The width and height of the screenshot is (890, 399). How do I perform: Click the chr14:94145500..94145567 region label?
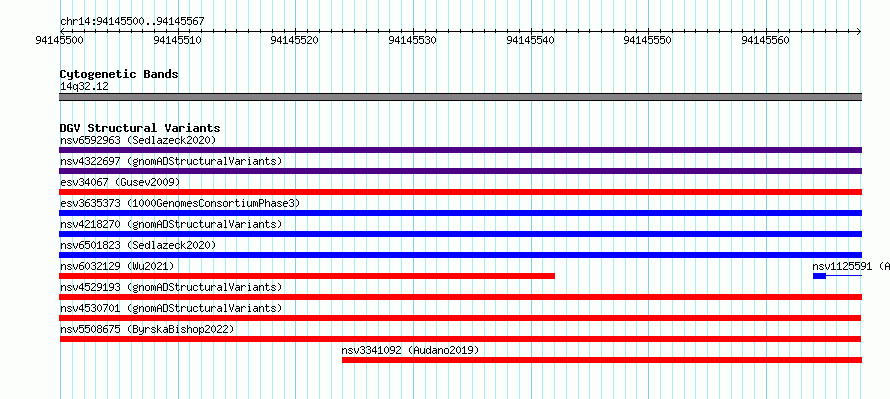[x=132, y=22]
